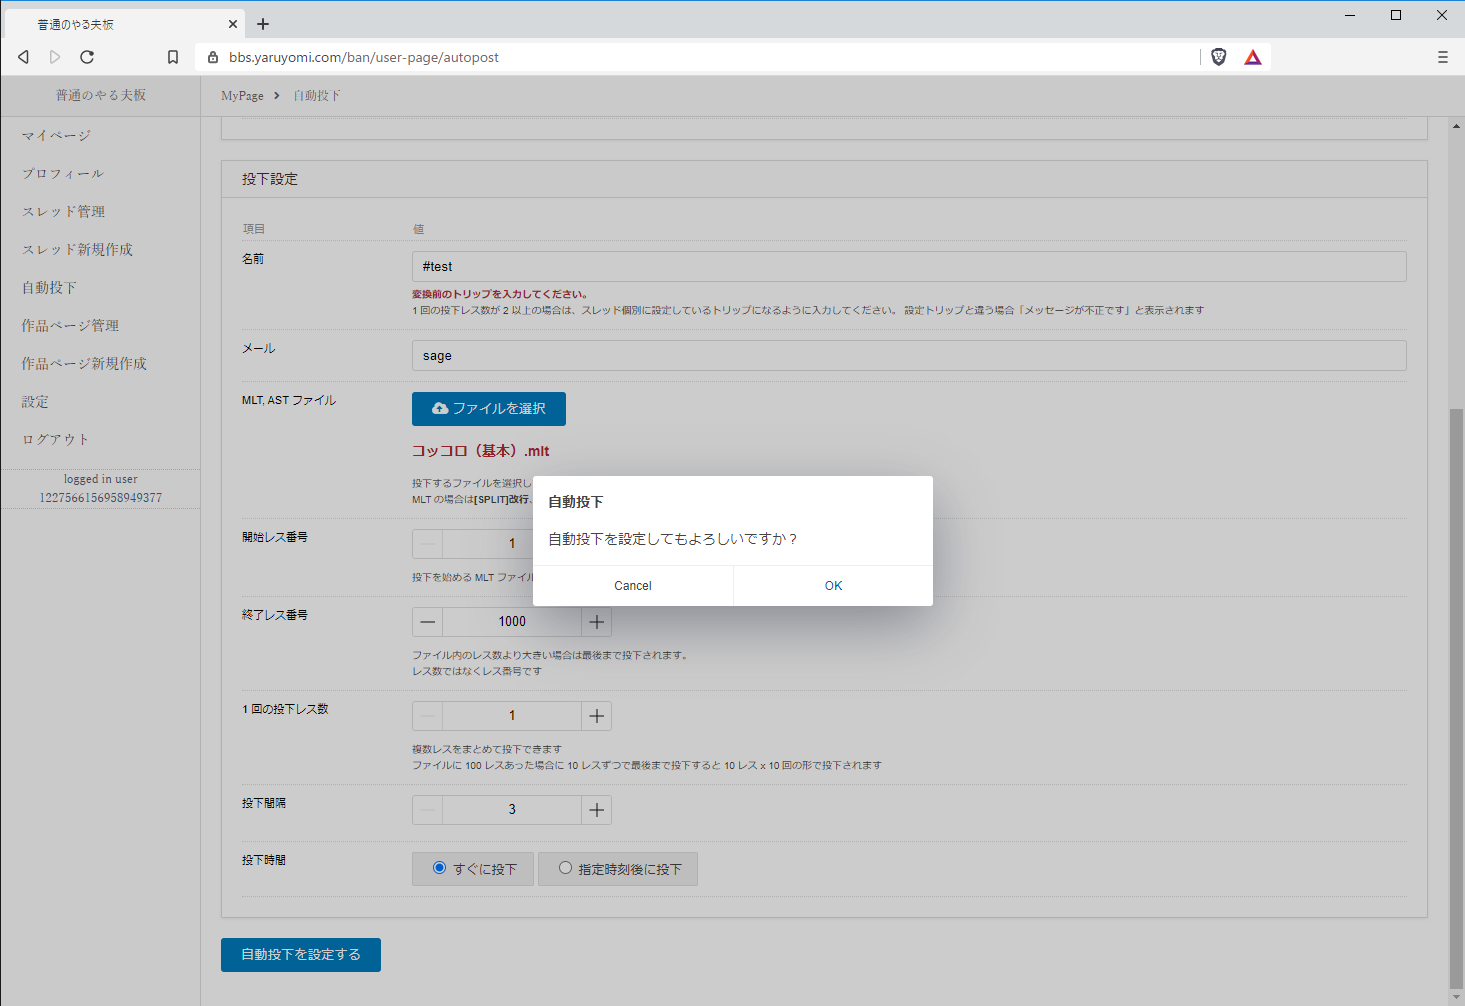Select the すぐに投下 radio option
Screen dimensions: 1465x1006
440,868
